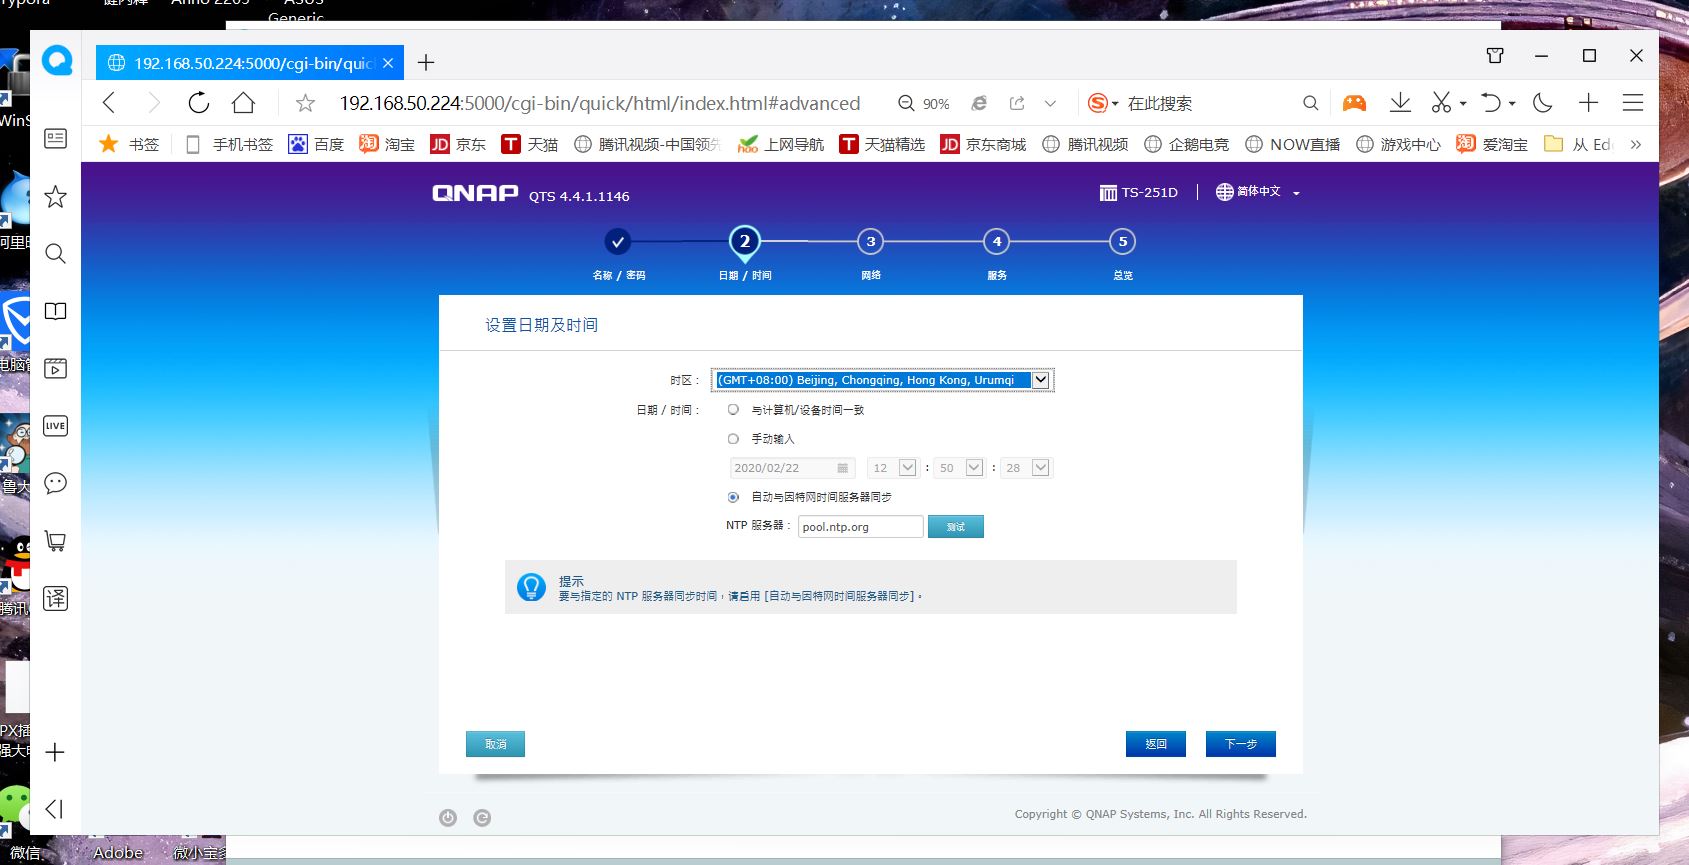
Task: Click the QNAP logo
Action: tap(475, 193)
